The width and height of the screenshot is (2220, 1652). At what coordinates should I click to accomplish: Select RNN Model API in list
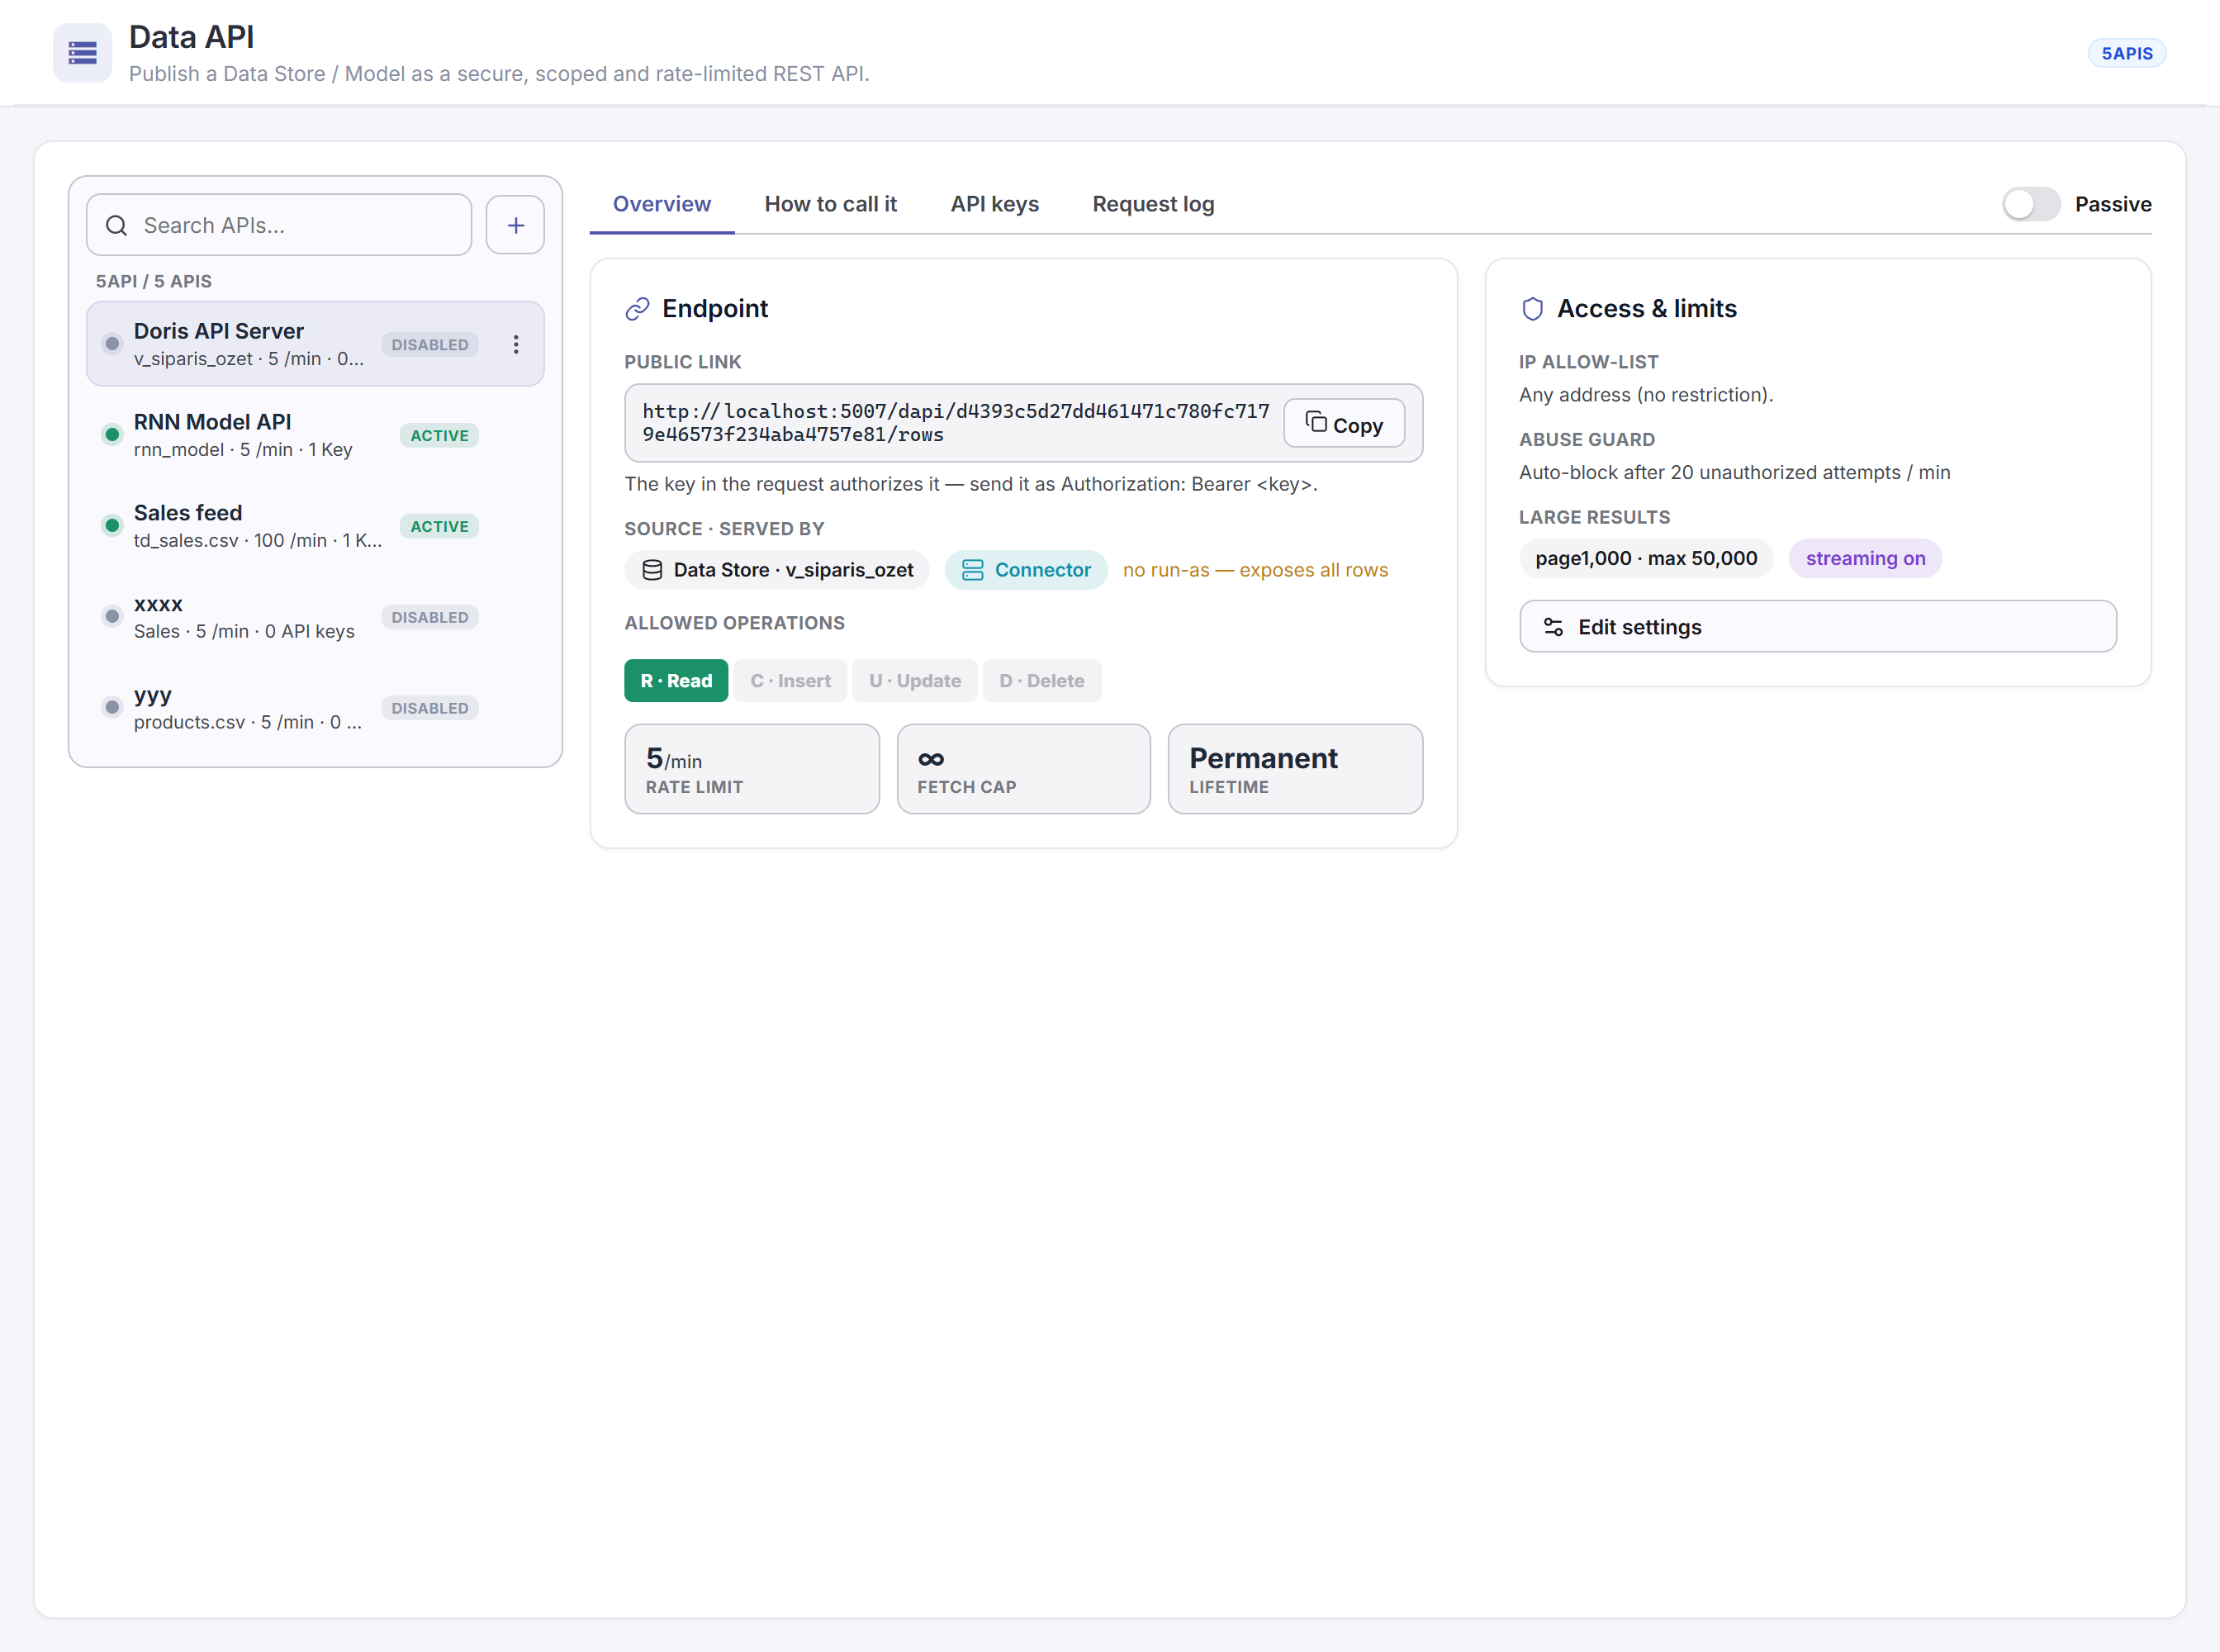click(x=315, y=435)
